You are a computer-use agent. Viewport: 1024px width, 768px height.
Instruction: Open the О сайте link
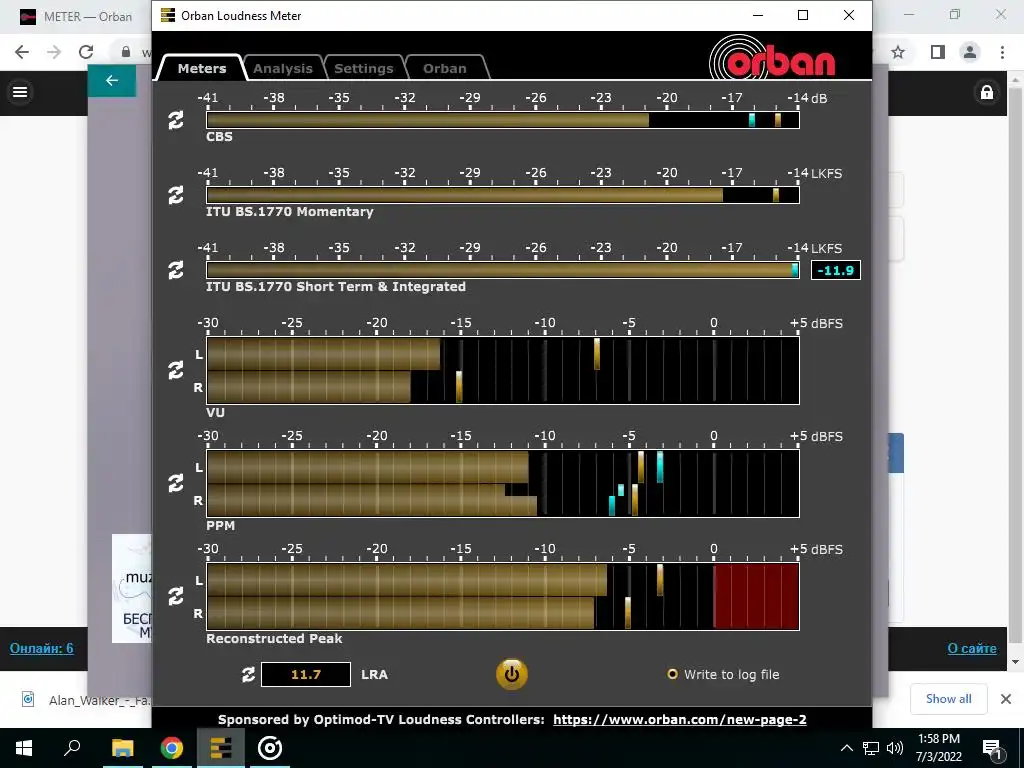[972, 648]
